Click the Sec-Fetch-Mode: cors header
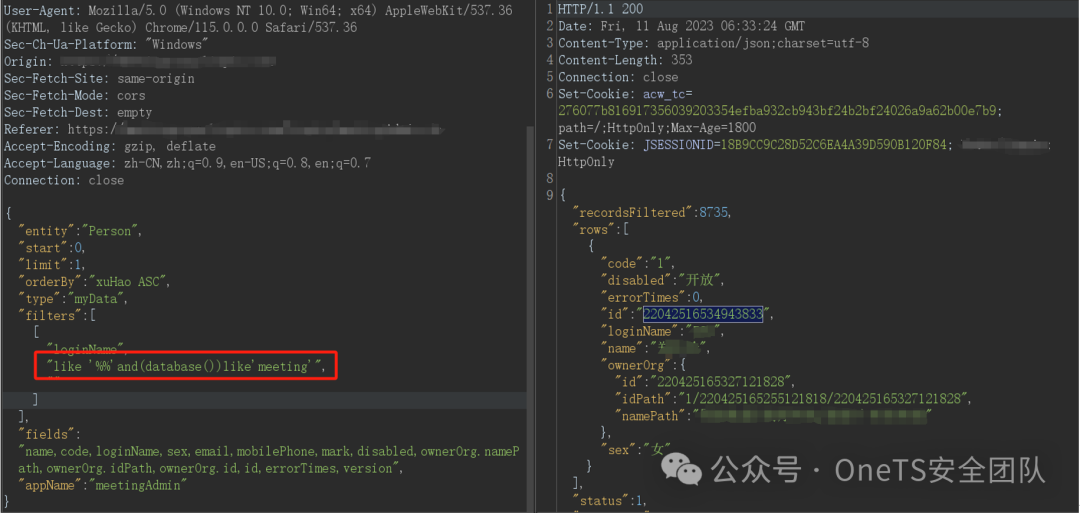 [x=74, y=95]
